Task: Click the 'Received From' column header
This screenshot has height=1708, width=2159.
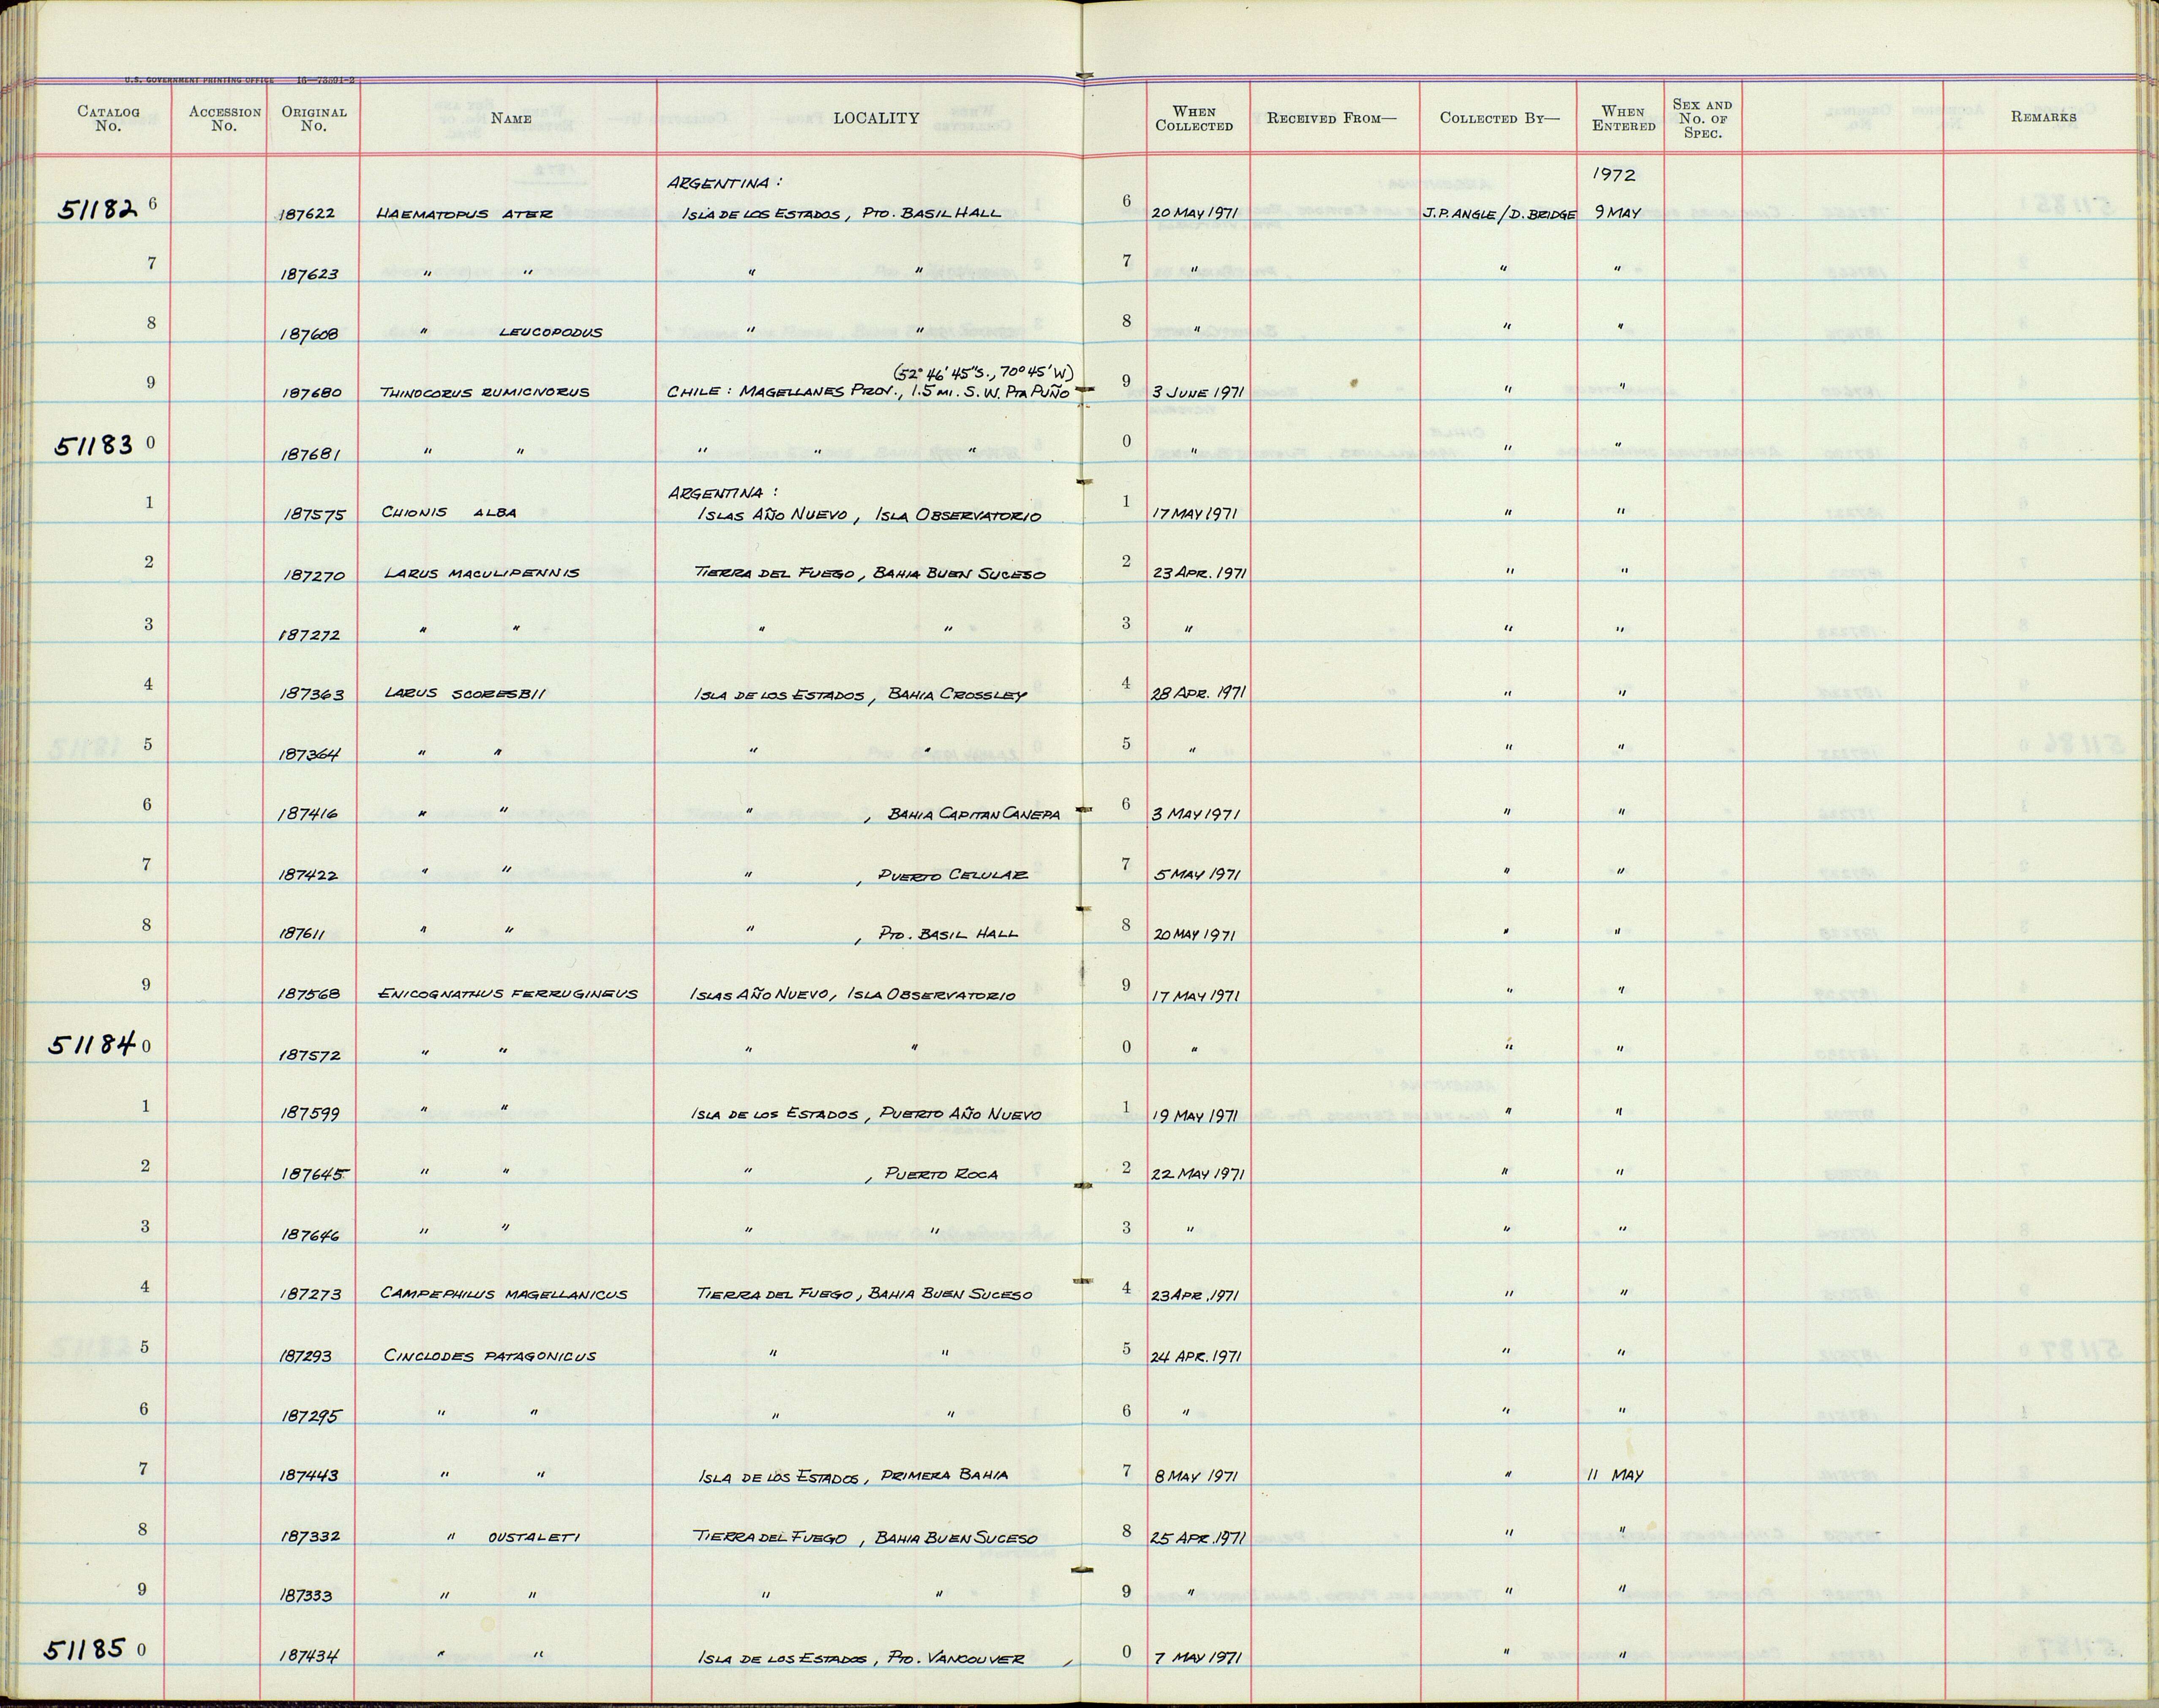Action: point(1331,118)
